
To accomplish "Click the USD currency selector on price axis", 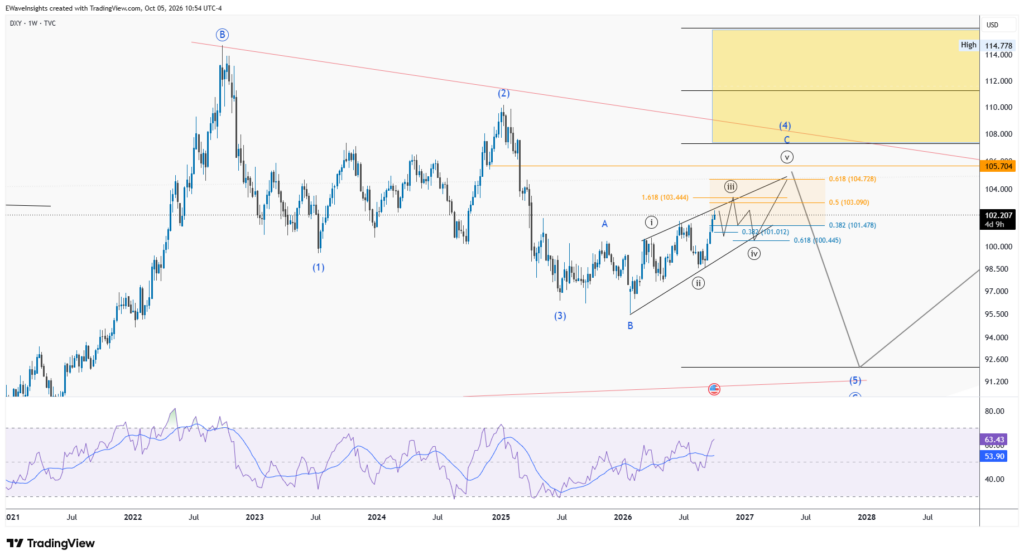I will (x=992, y=25).
